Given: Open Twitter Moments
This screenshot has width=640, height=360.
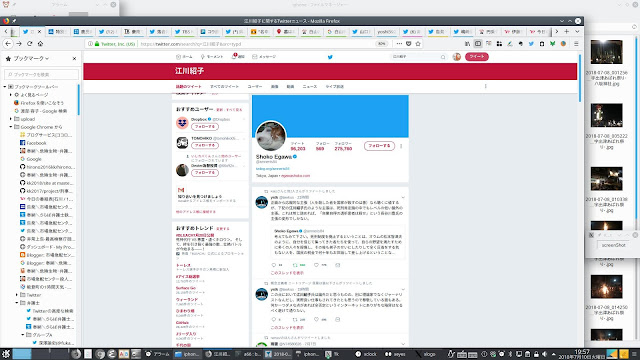Looking at the screenshot, I should [211, 57].
